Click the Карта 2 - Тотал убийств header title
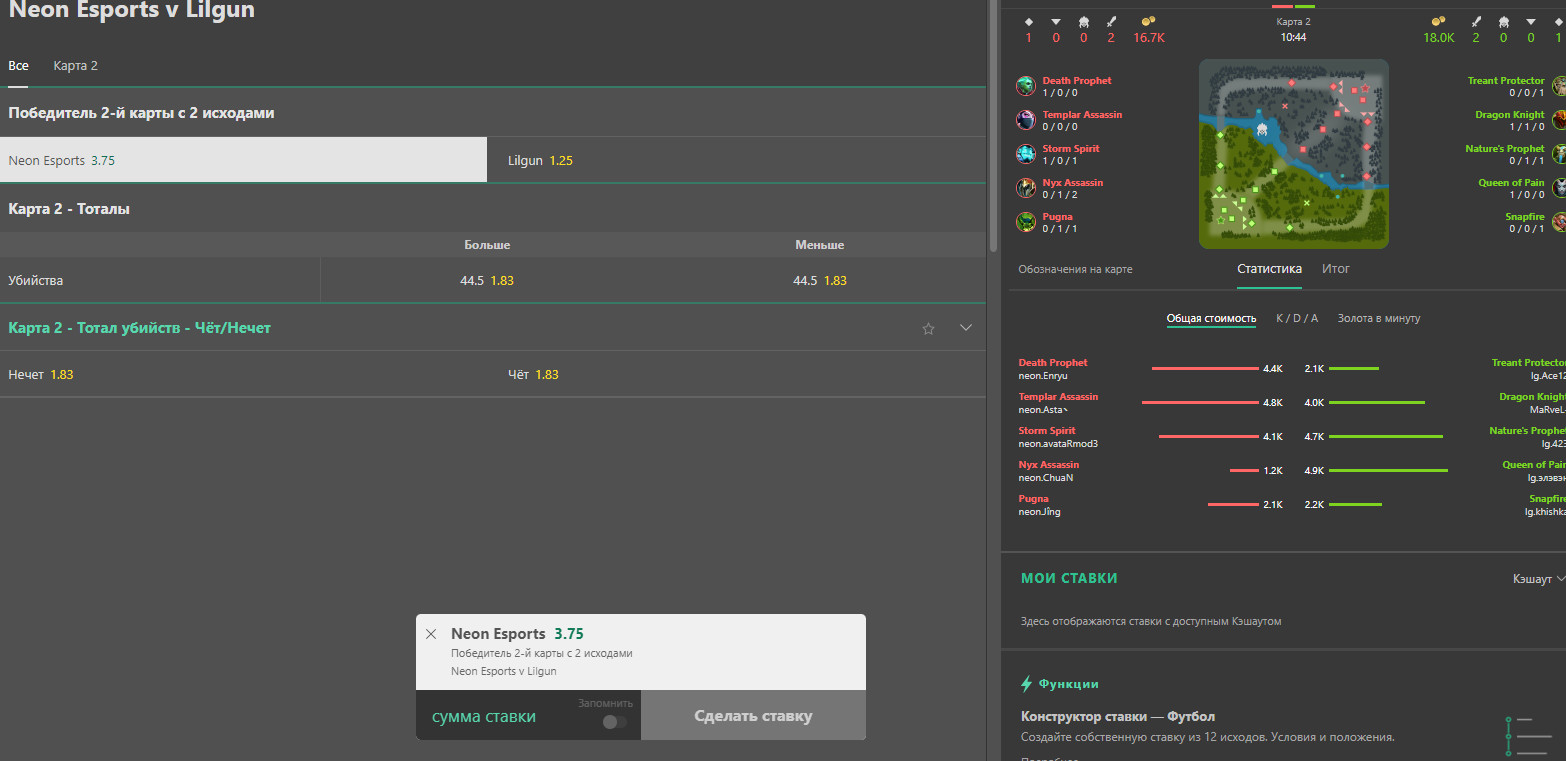The width and height of the screenshot is (1566, 761). pyautogui.click(x=139, y=328)
